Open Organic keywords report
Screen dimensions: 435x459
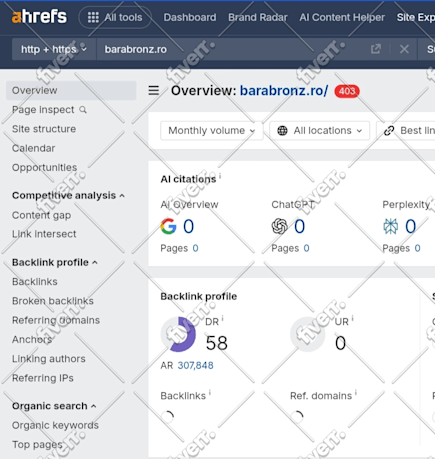pos(55,425)
